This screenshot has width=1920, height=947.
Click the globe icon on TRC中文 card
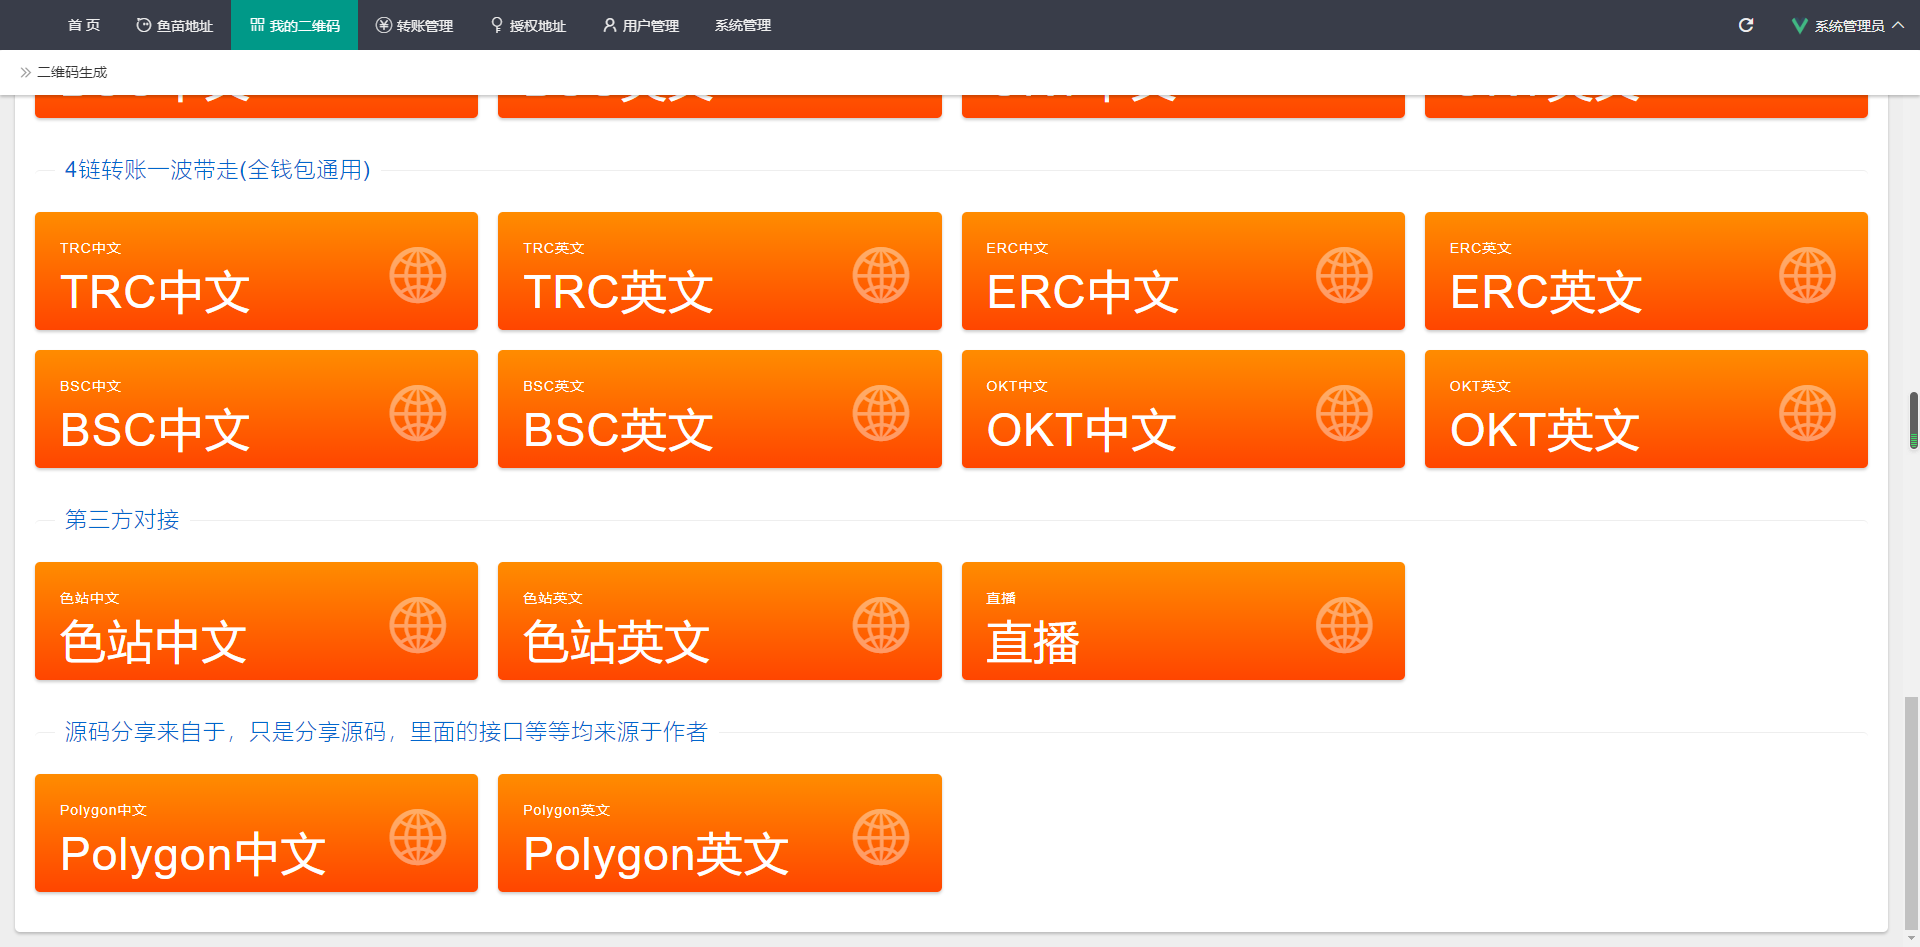pyautogui.click(x=418, y=275)
